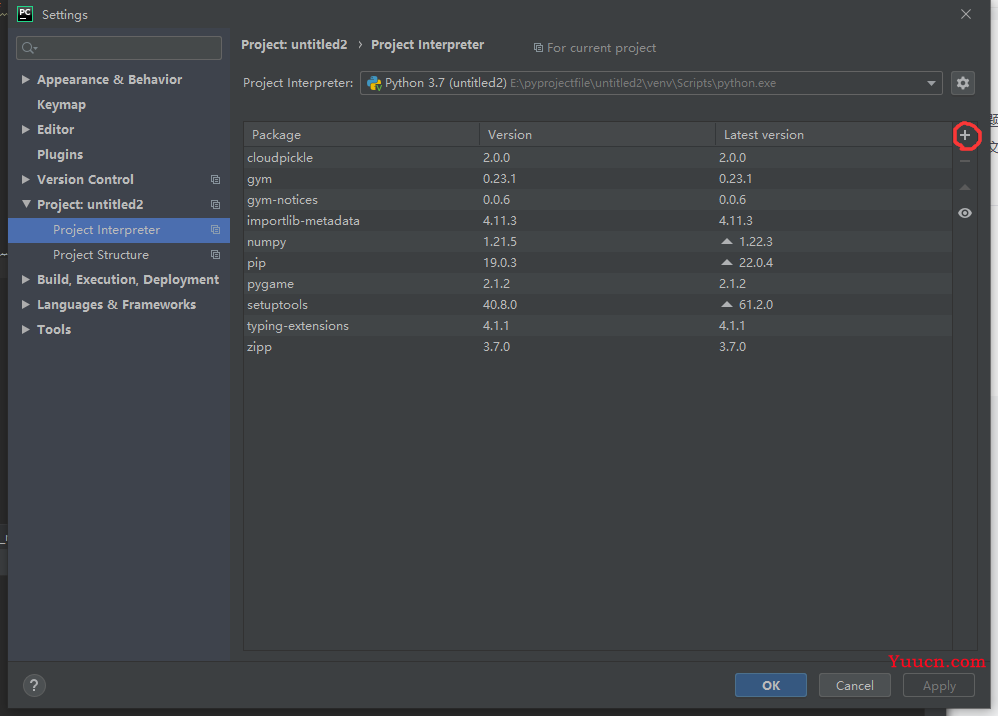
Task: Click the minus icon to uninstall package
Action: pyautogui.click(x=965, y=161)
